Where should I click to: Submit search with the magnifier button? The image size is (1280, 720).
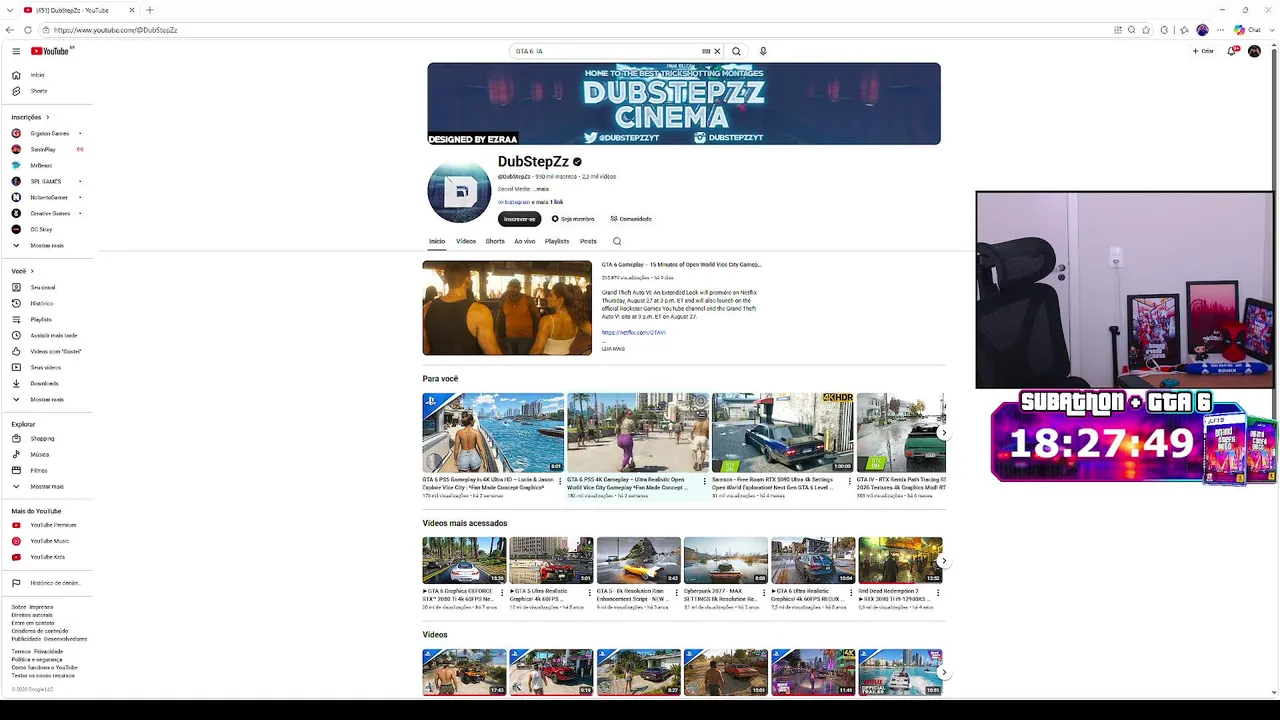click(736, 51)
